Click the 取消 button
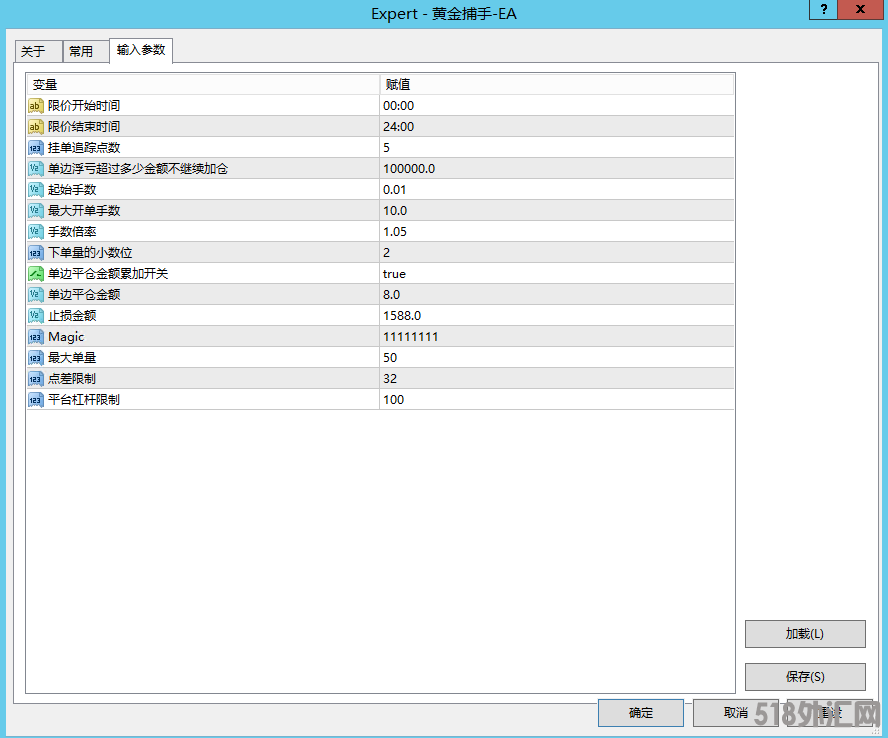 (x=735, y=713)
